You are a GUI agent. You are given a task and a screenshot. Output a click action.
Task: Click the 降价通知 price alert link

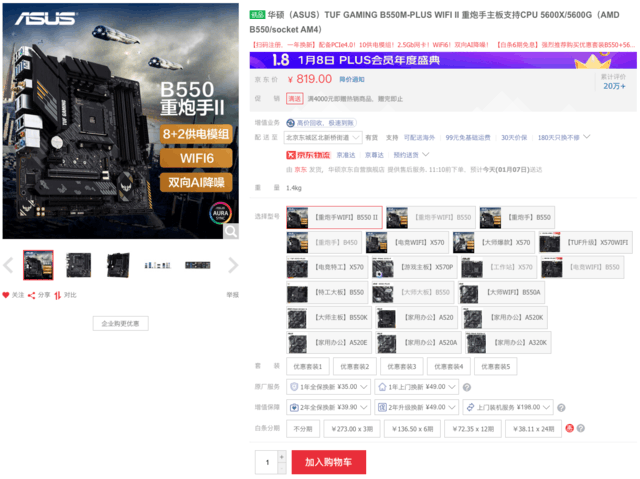pos(352,80)
